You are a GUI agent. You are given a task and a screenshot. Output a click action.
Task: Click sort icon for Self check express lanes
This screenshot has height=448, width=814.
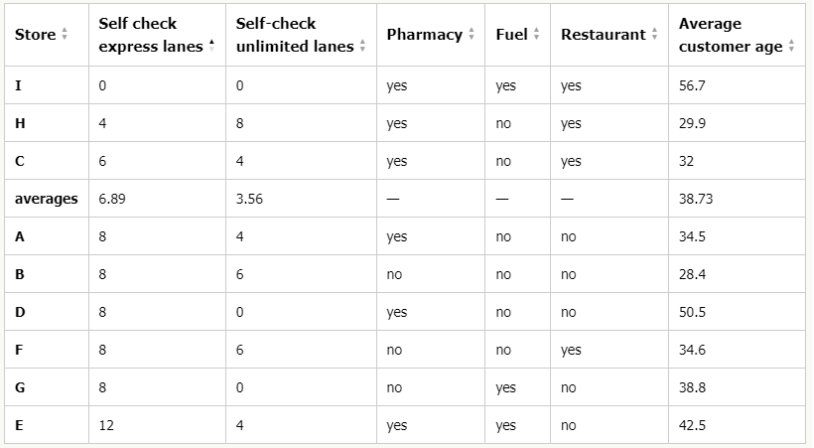(211, 46)
